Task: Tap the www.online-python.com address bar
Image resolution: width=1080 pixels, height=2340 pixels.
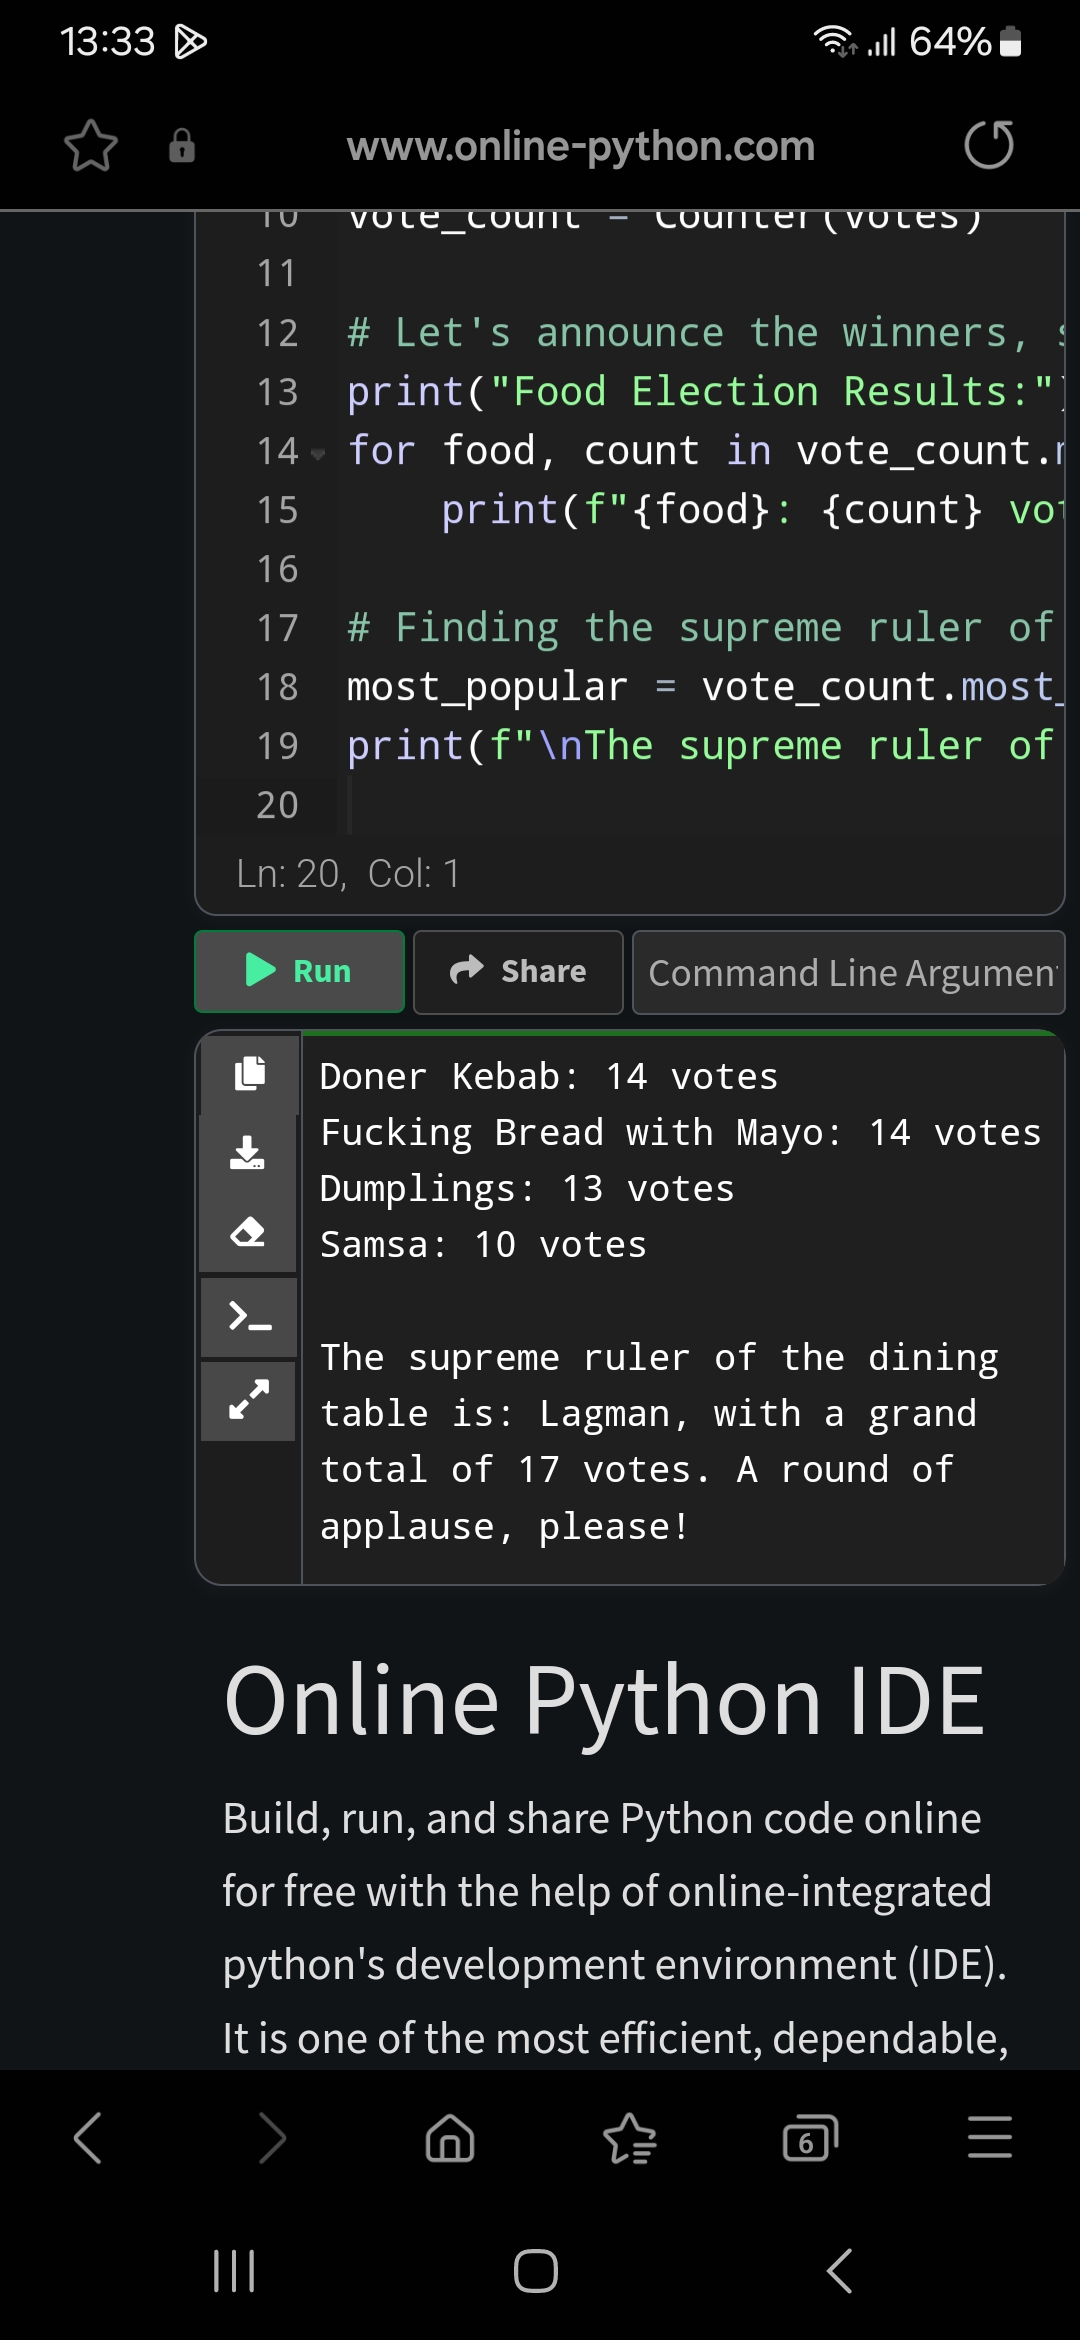Action: [x=580, y=146]
